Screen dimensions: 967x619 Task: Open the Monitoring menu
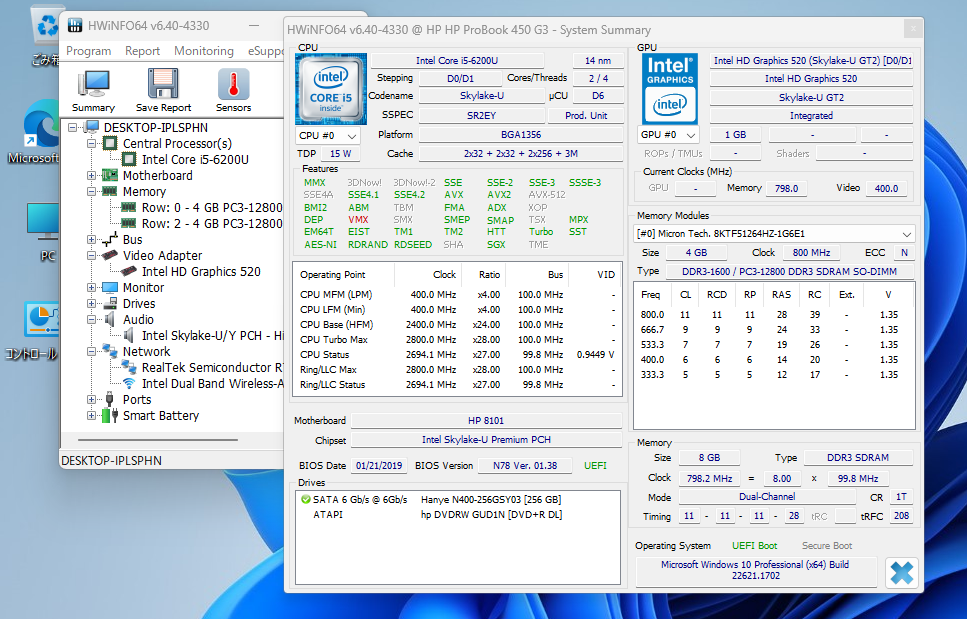point(204,51)
